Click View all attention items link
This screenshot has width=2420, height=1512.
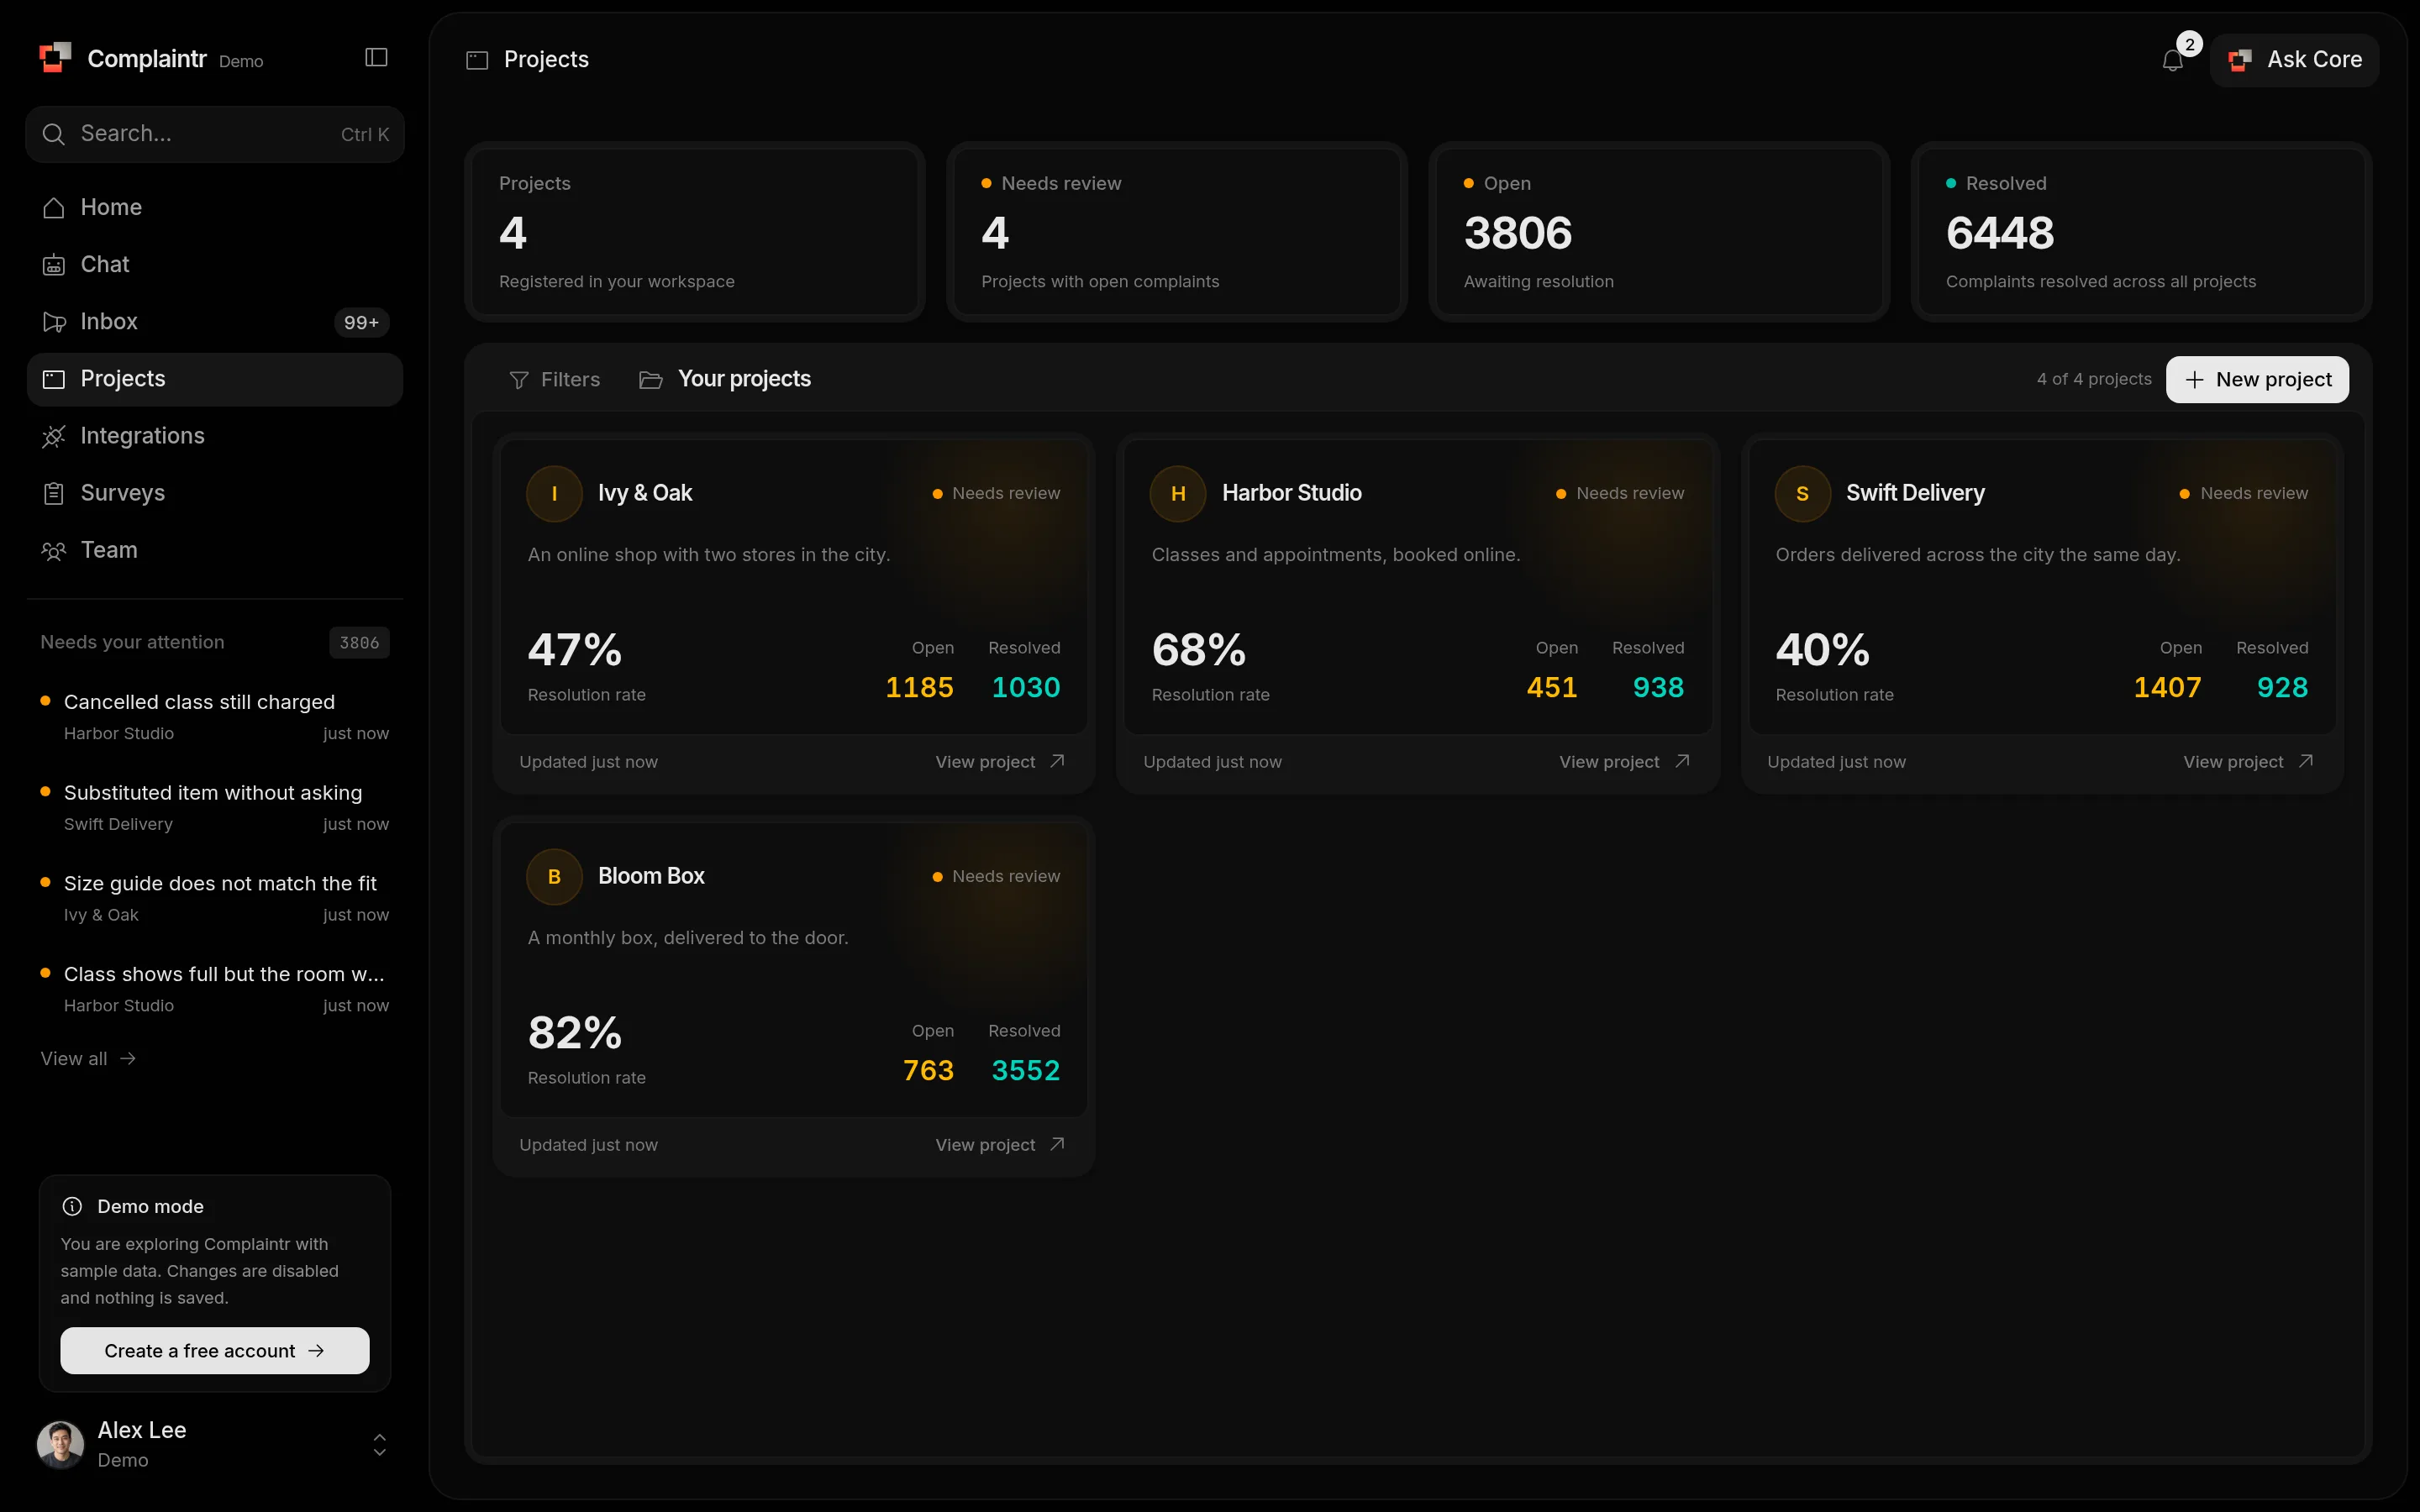click(88, 1058)
